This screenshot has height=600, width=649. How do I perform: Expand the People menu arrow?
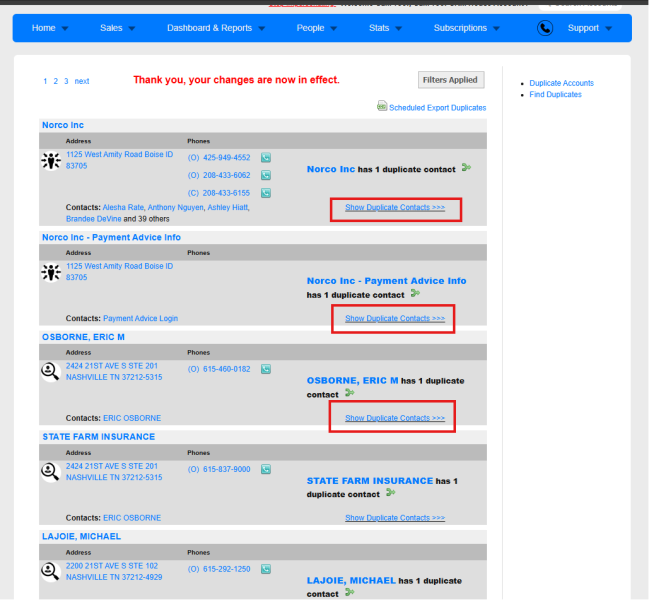click(334, 29)
